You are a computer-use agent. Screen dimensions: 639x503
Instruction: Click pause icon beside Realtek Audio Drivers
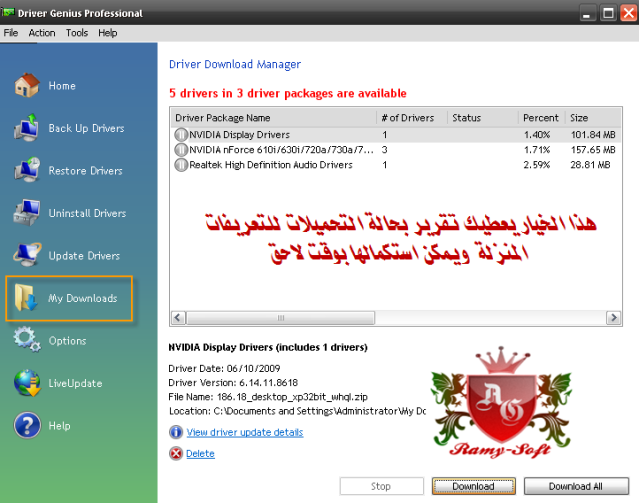181,165
